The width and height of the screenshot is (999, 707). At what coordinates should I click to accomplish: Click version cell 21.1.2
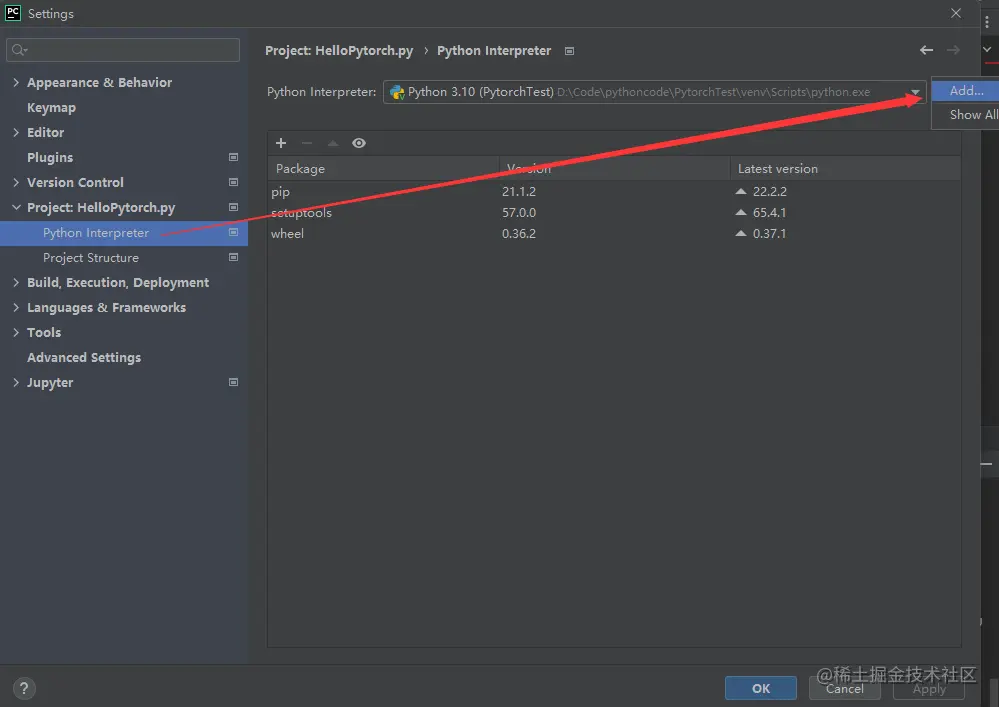[x=519, y=191]
